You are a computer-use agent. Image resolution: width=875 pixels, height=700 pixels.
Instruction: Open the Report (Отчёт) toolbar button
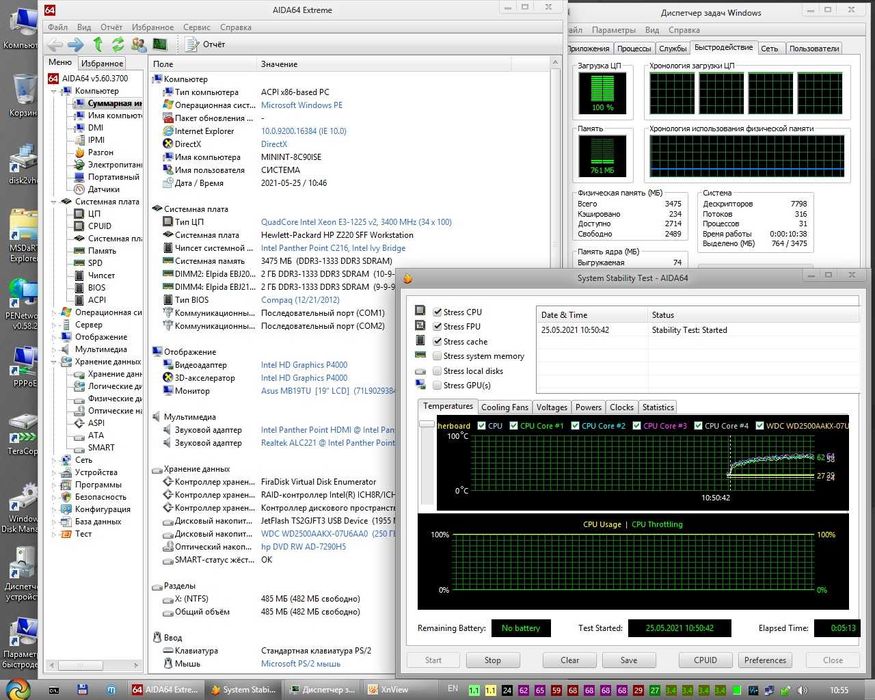coord(205,45)
